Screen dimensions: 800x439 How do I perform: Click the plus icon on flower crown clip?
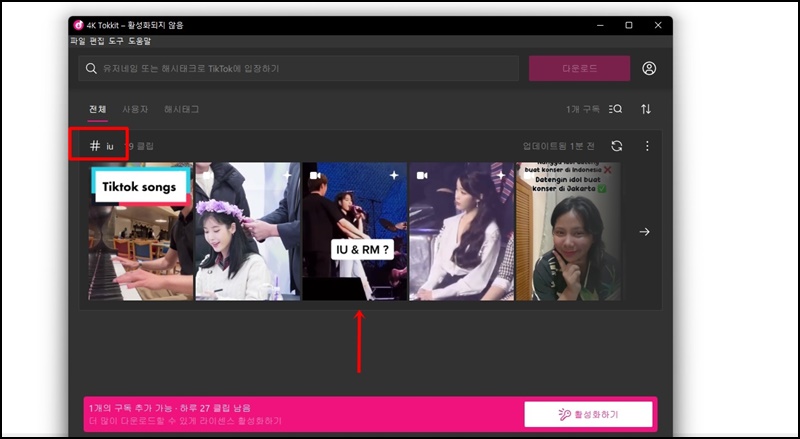(x=287, y=175)
